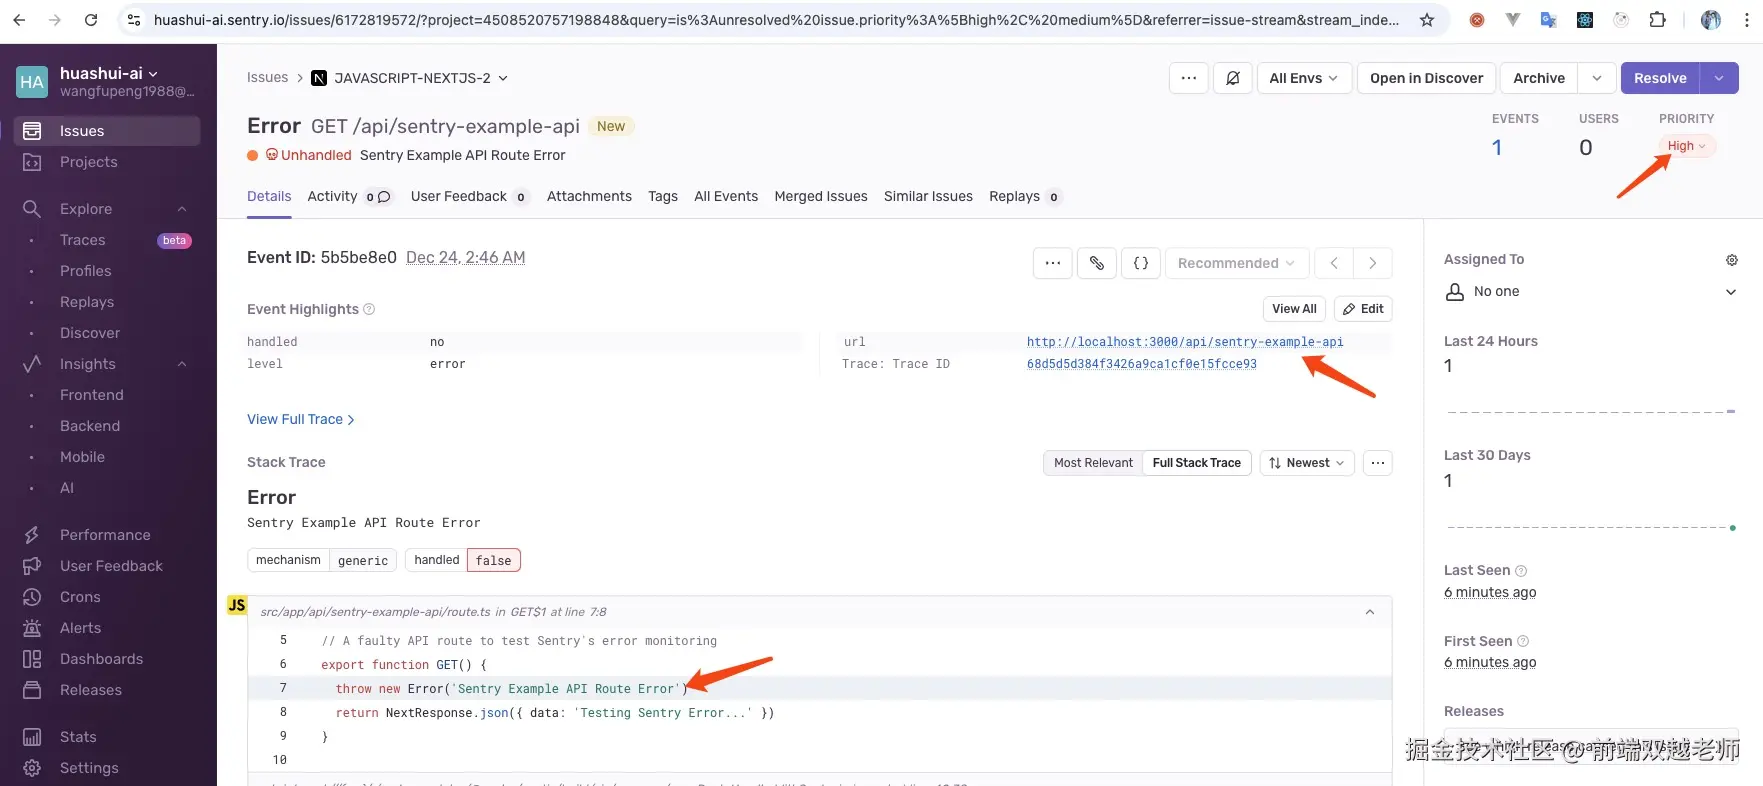This screenshot has width=1763, height=786.
Task: Open issue more actions ellipsis button
Action: point(1188,78)
